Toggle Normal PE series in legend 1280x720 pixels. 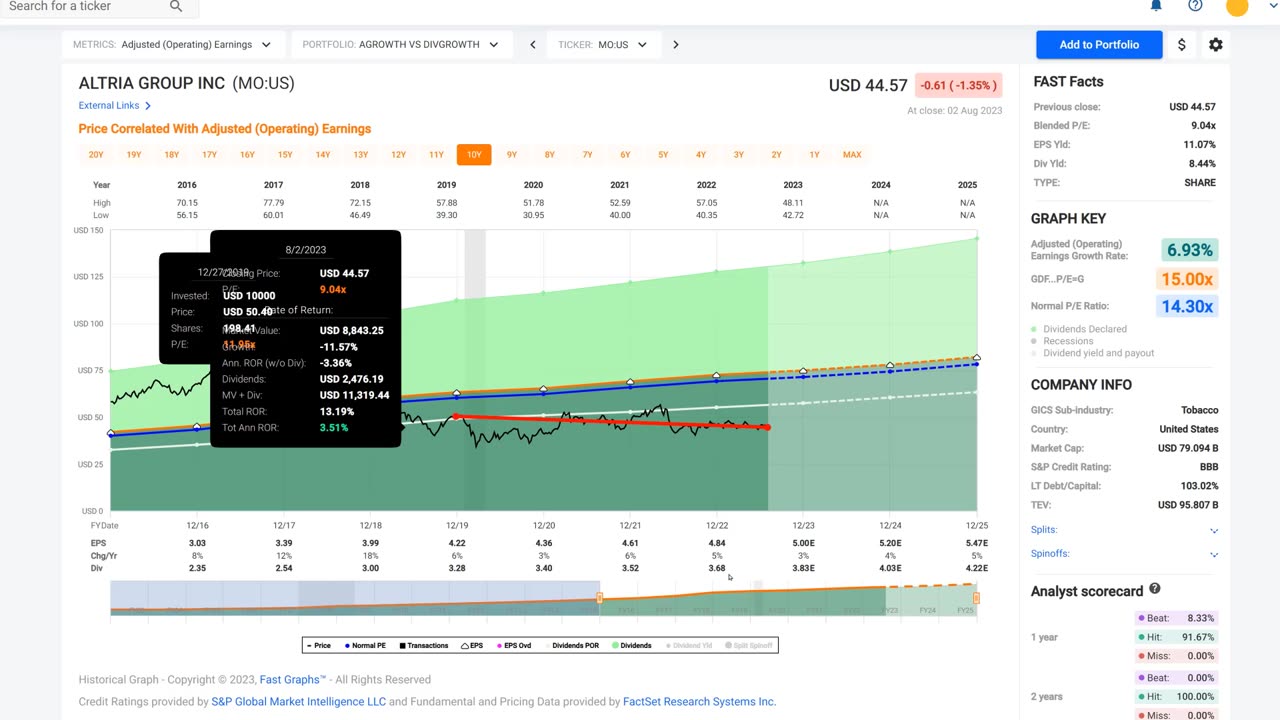366,646
